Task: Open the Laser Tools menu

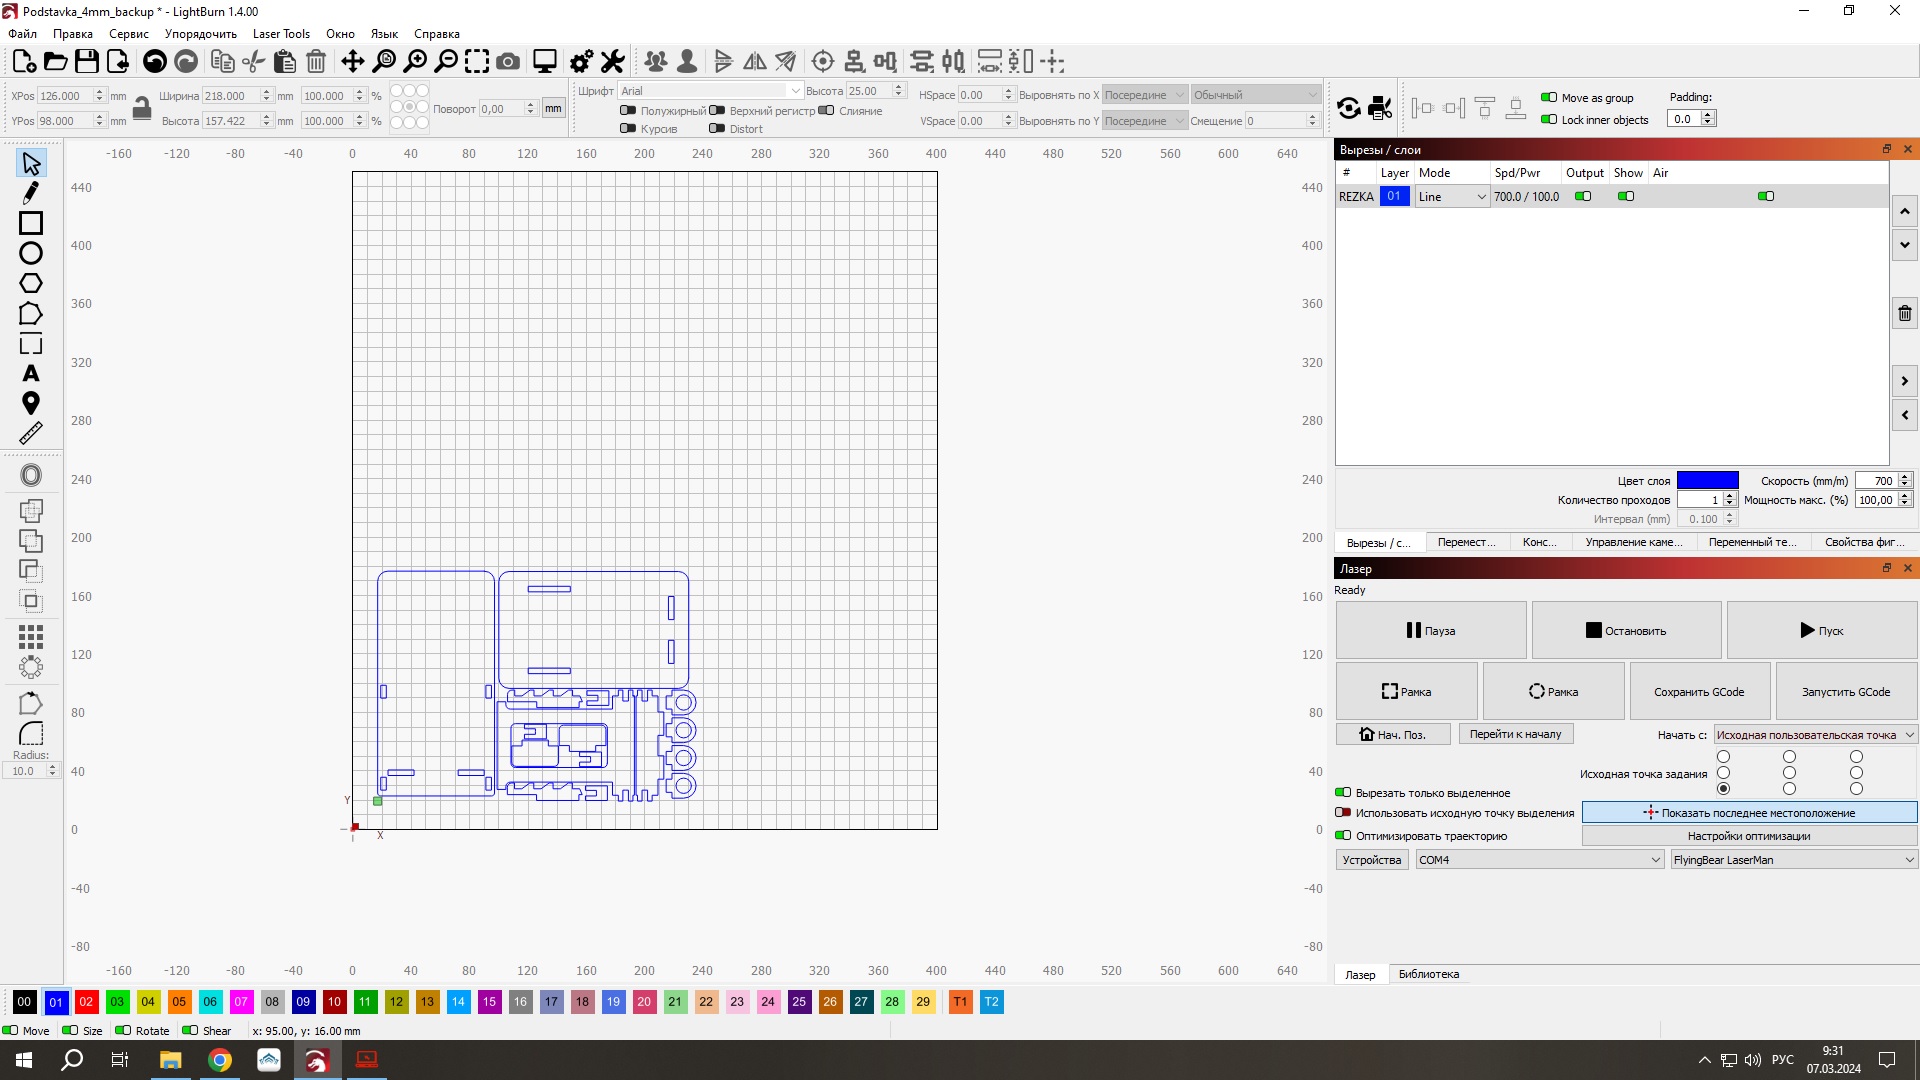Action: click(x=281, y=34)
